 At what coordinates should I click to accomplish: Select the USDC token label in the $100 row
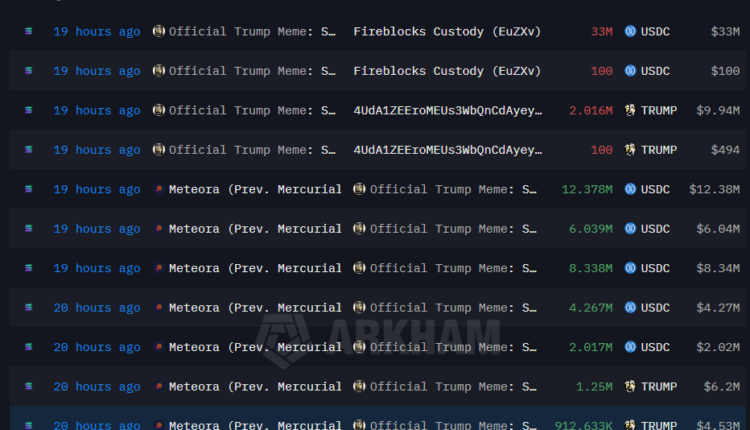click(x=656, y=71)
